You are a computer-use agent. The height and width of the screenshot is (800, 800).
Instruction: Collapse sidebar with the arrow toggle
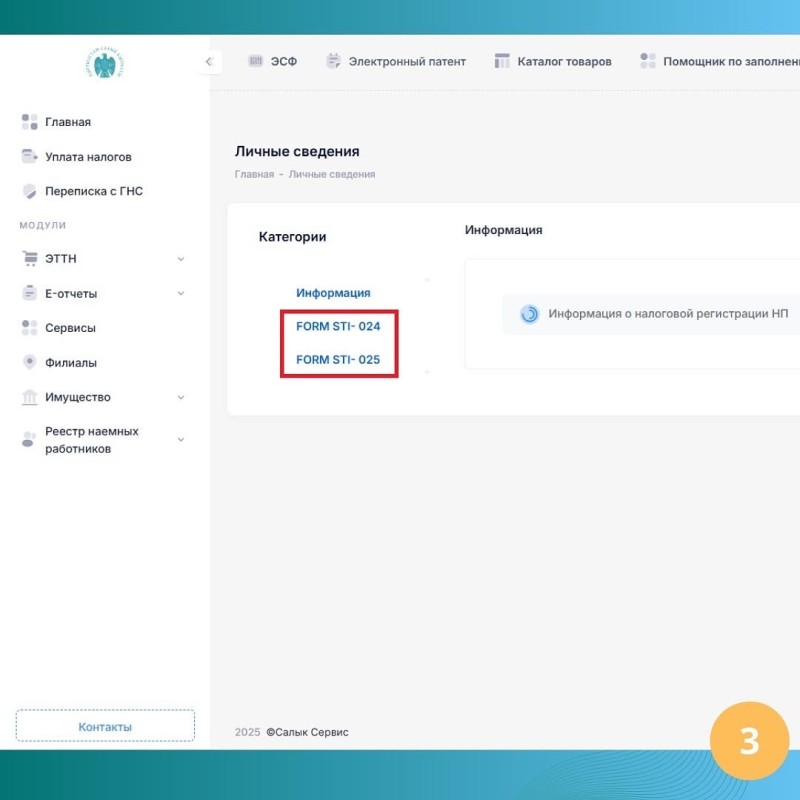point(208,62)
